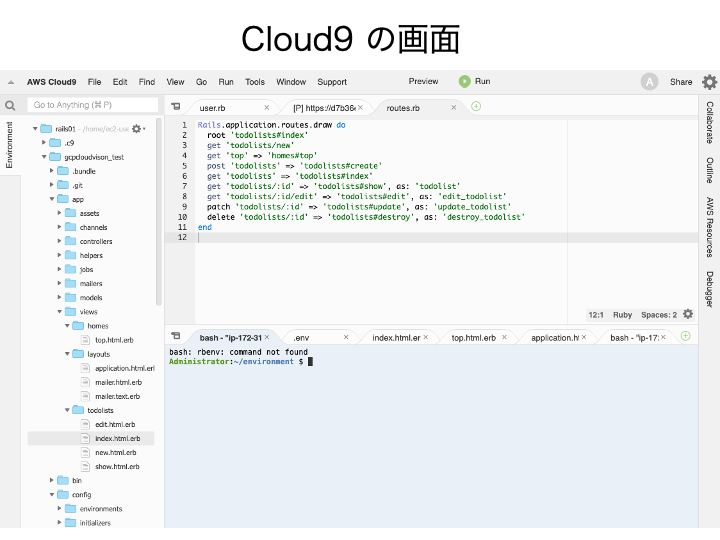Open the Window menu
The width and height of the screenshot is (720, 540).
(291, 82)
